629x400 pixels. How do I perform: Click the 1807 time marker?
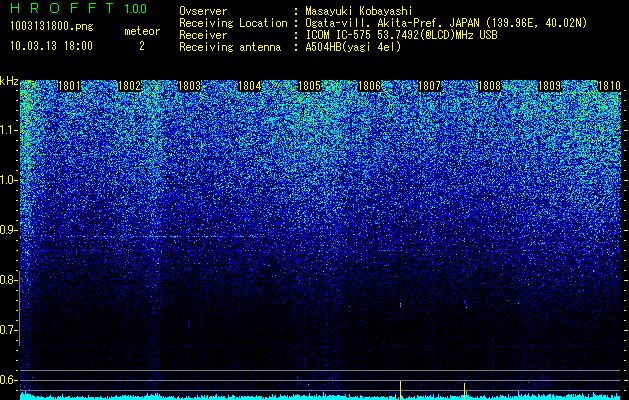pos(429,86)
